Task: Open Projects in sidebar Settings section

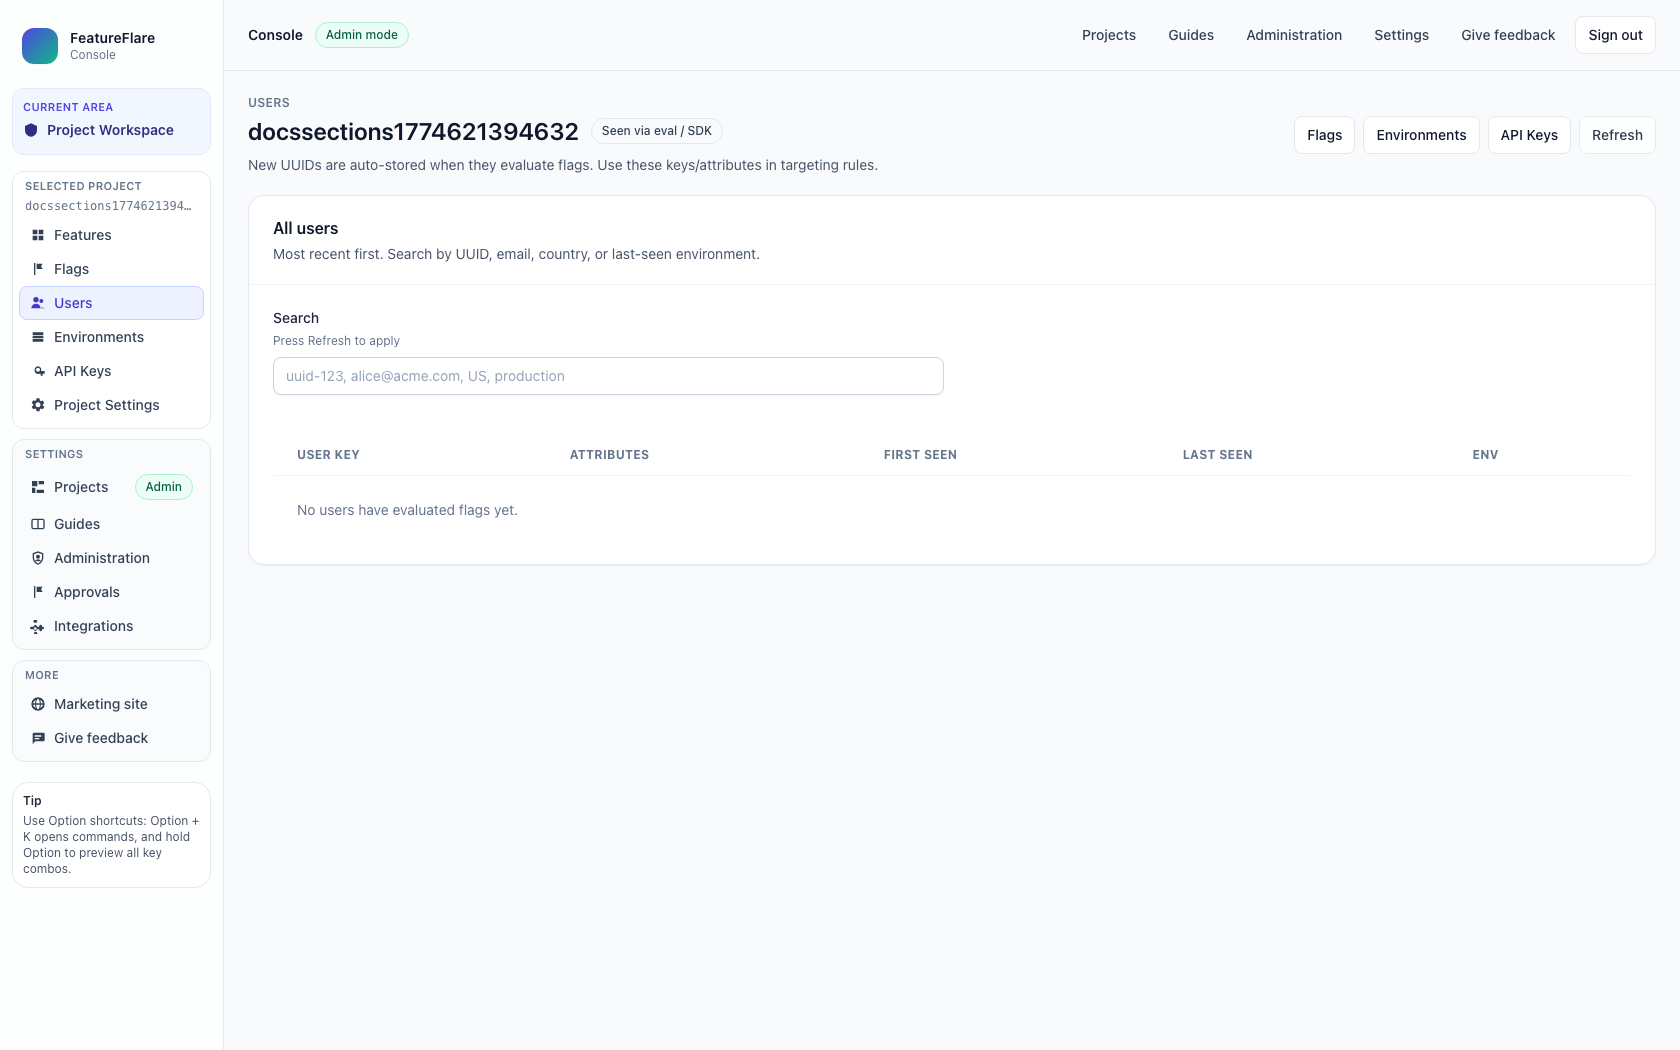Action: point(111,487)
